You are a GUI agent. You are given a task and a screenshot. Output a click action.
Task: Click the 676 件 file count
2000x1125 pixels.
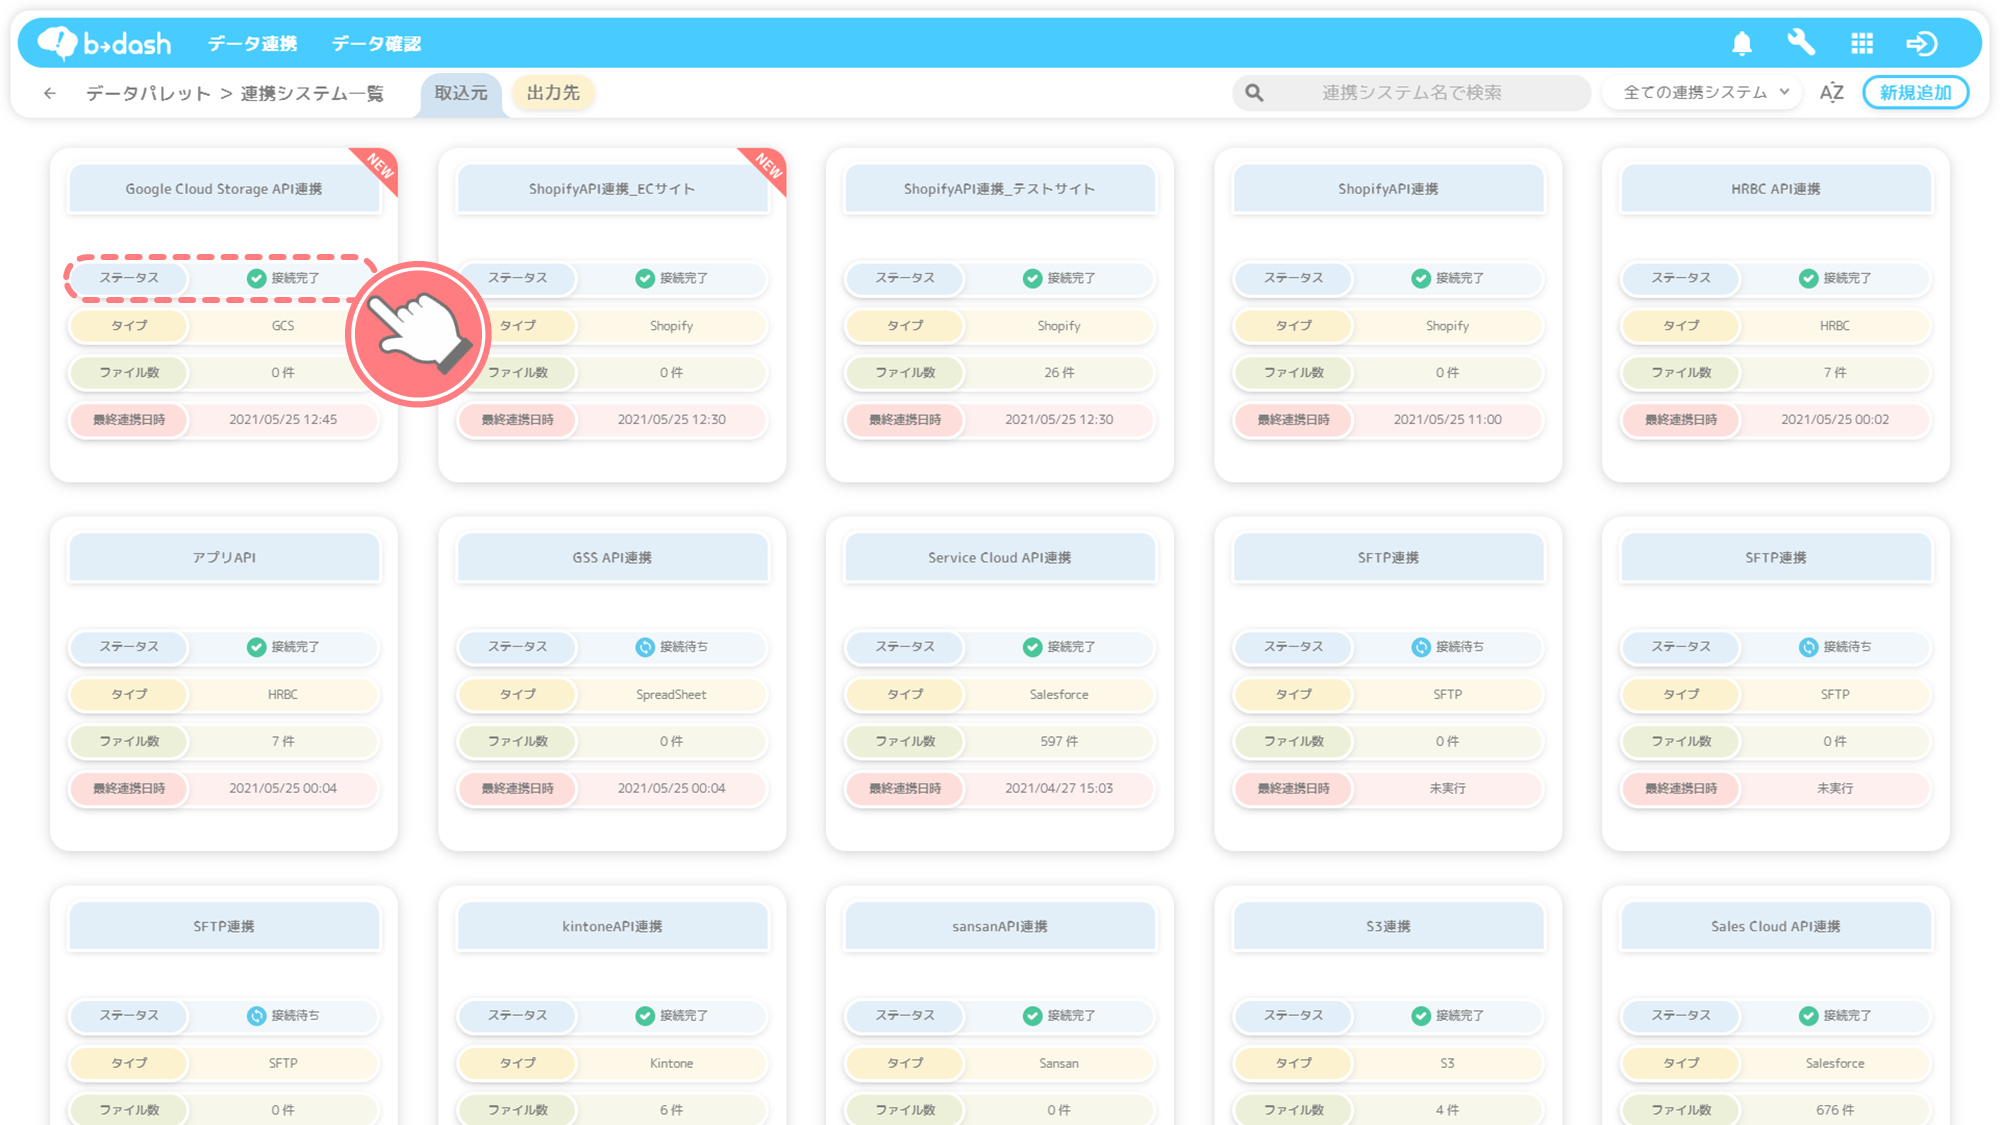coord(1835,1110)
